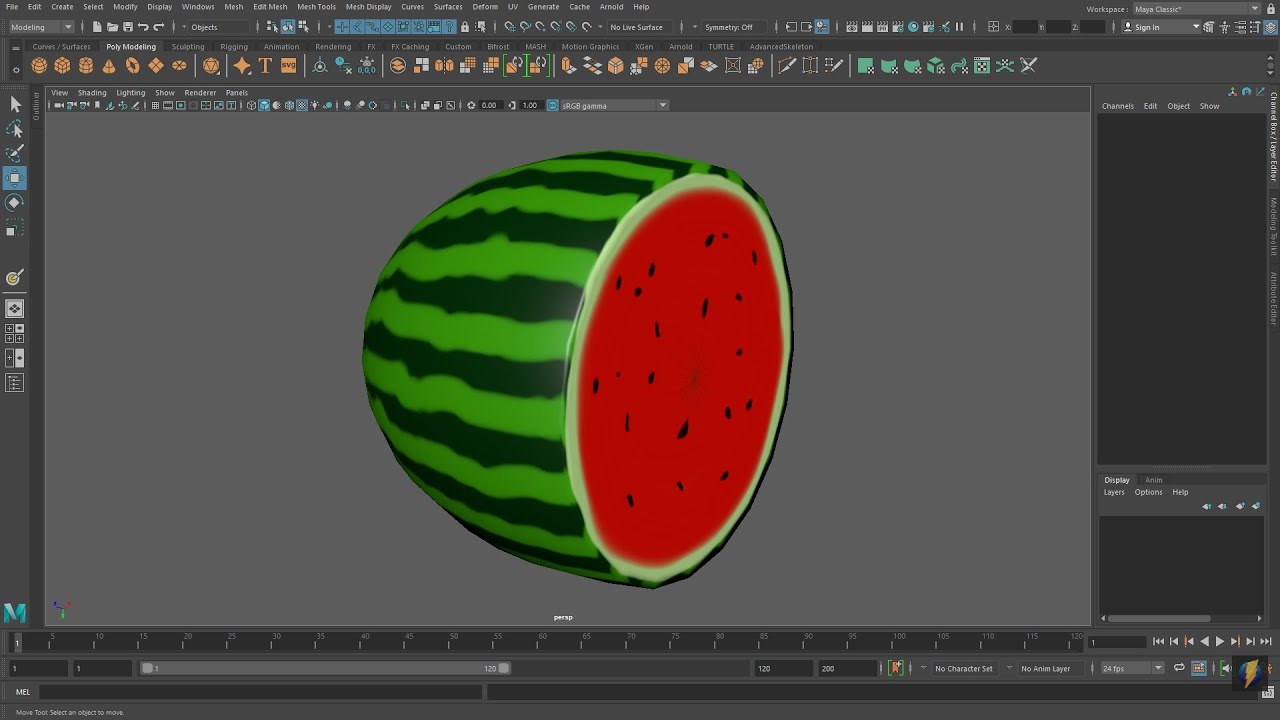Select the Lasso selection tool

tap(14, 129)
